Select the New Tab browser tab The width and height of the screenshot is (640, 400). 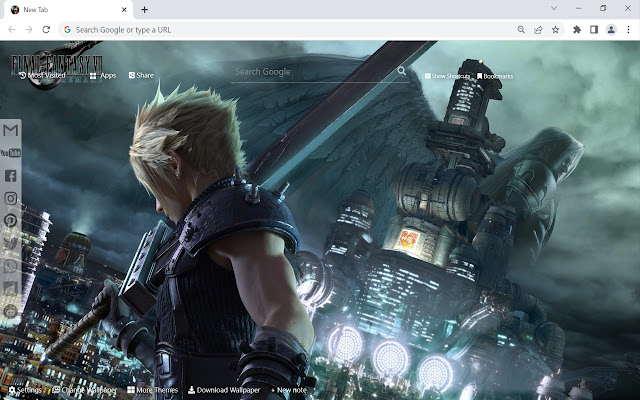[69, 9]
